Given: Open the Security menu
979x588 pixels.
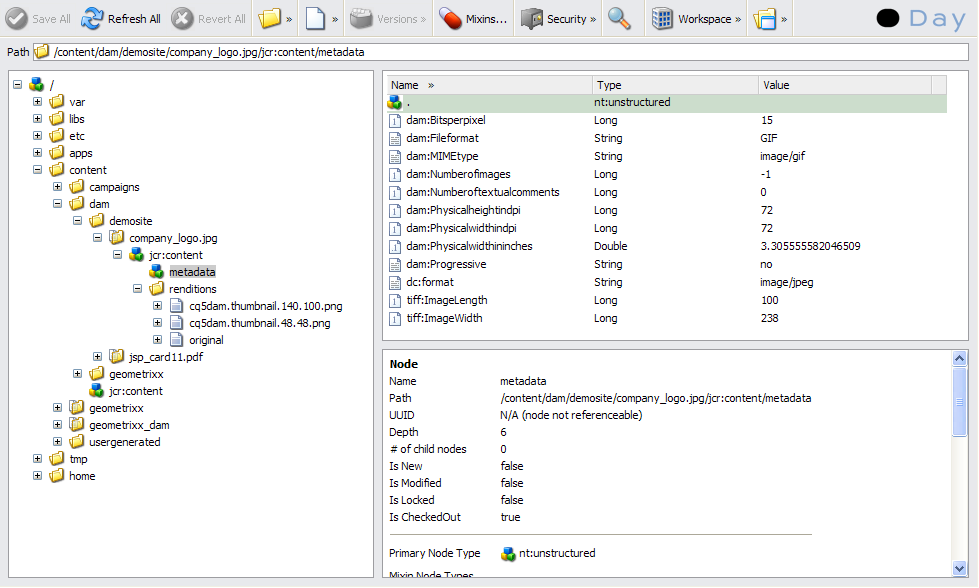Looking at the screenshot, I should coord(558,19).
